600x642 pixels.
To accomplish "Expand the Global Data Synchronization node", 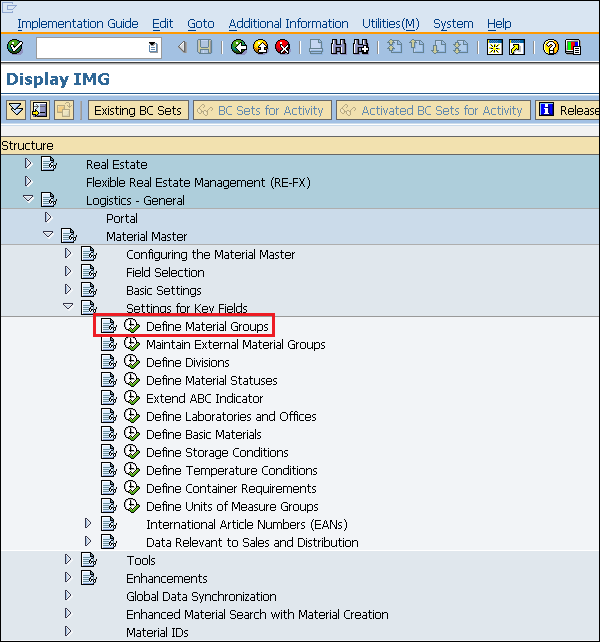I will click(x=68, y=596).
